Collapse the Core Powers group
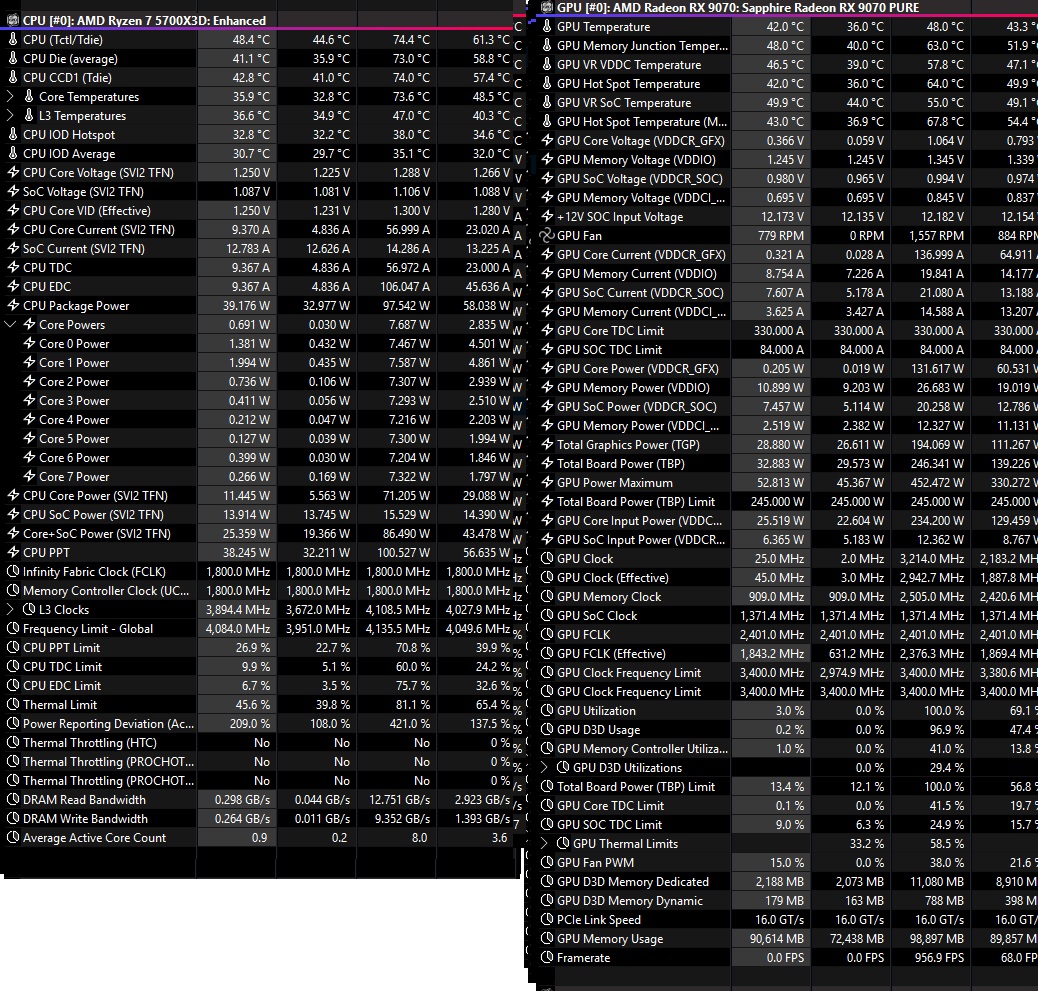1038x991 pixels. (10, 325)
